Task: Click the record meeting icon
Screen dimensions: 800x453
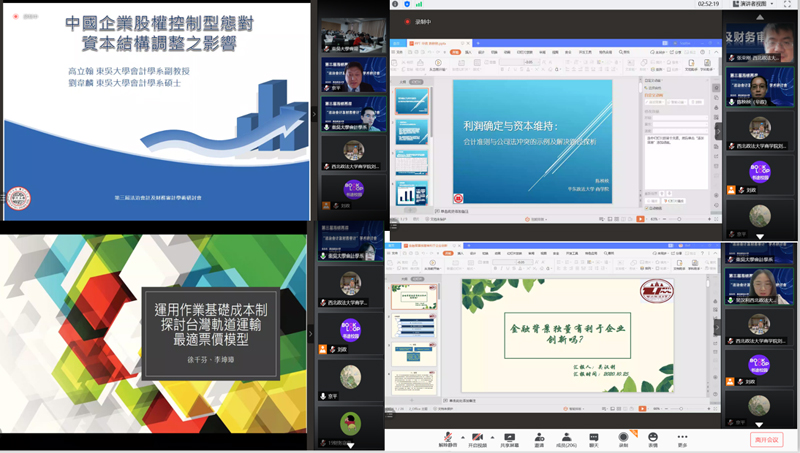Action: tap(623, 437)
